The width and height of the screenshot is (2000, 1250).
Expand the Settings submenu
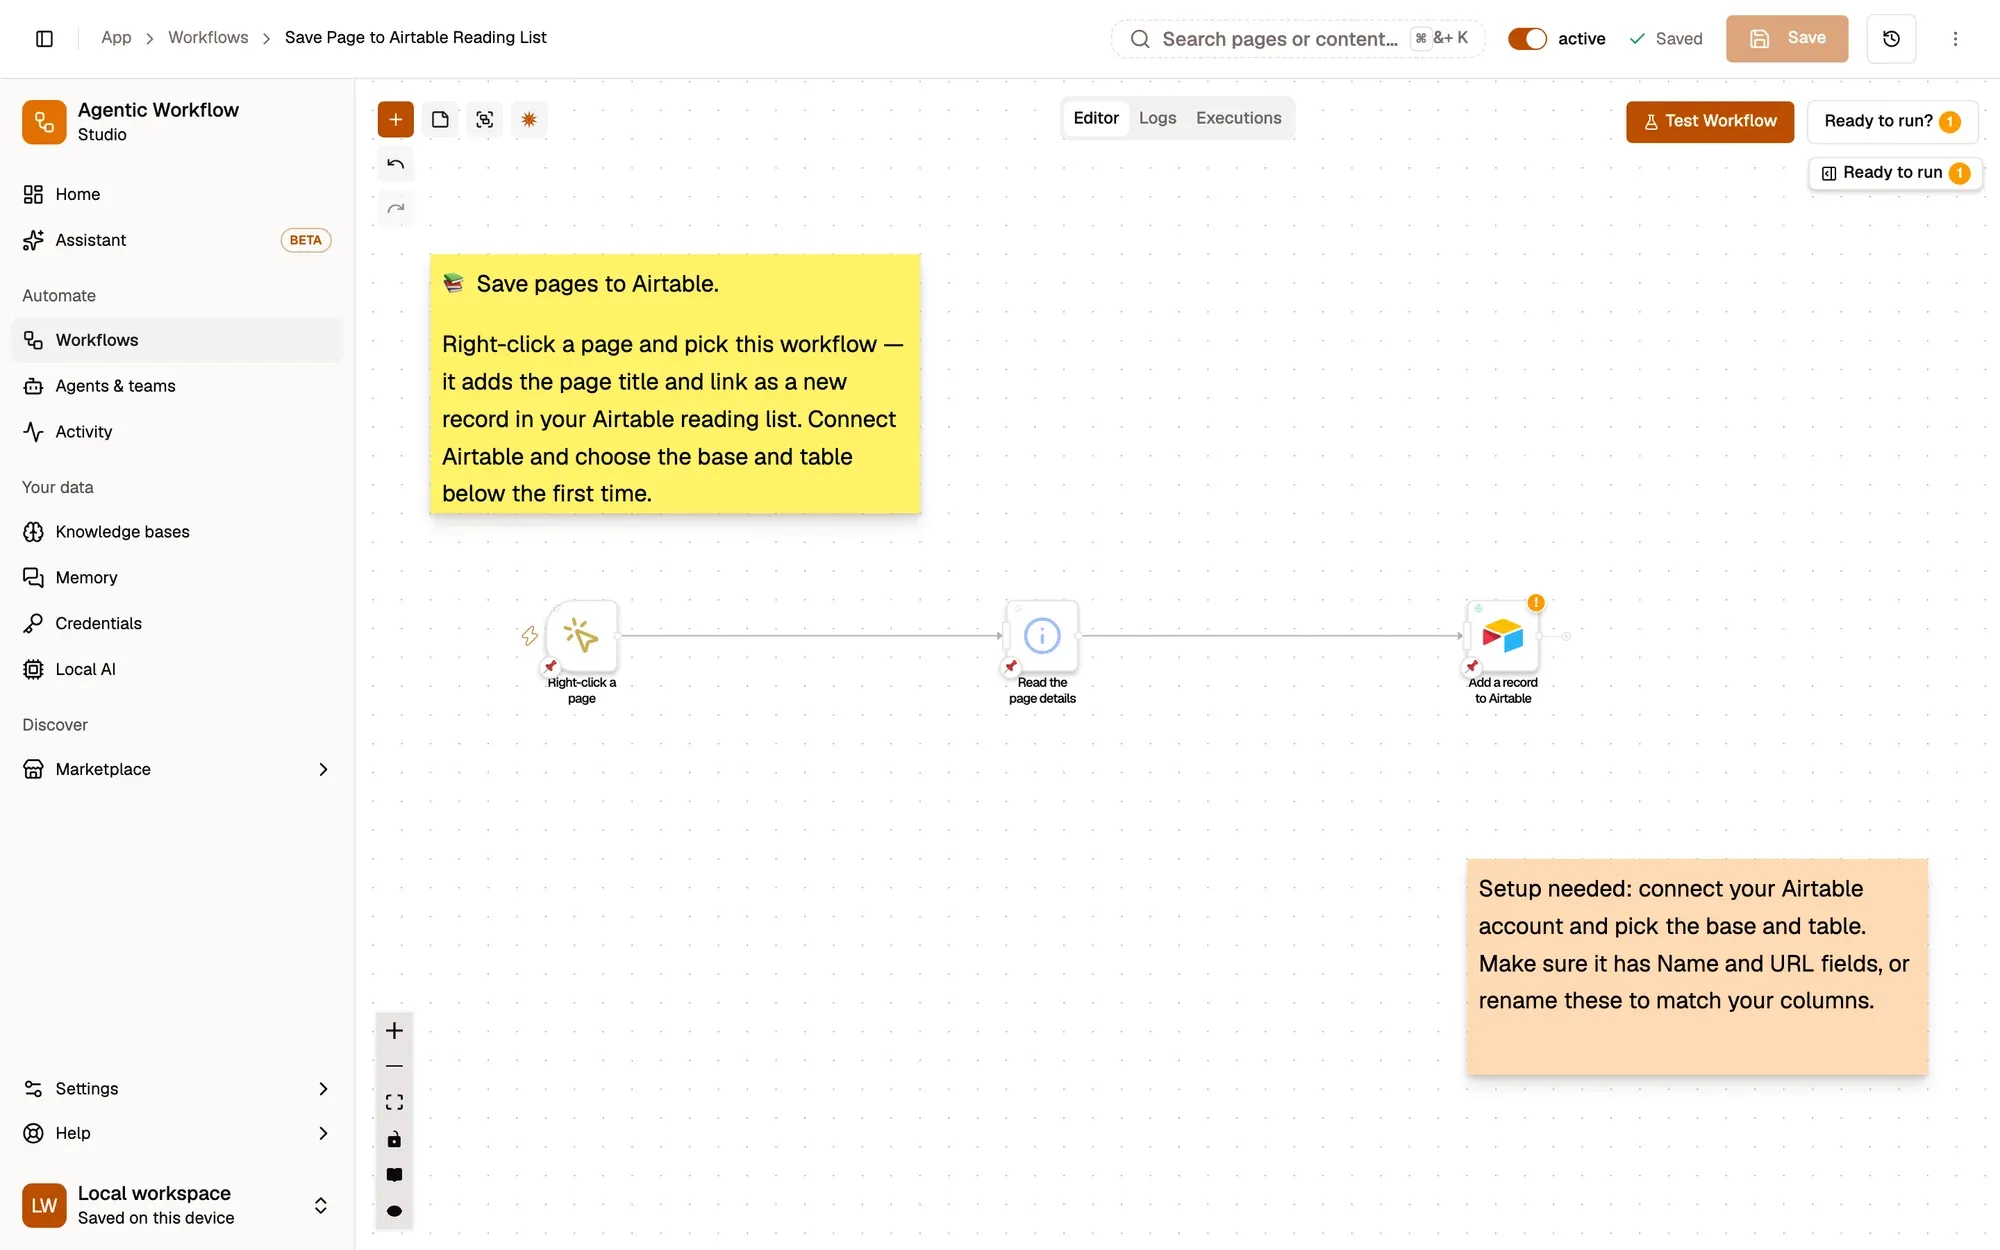[322, 1089]
